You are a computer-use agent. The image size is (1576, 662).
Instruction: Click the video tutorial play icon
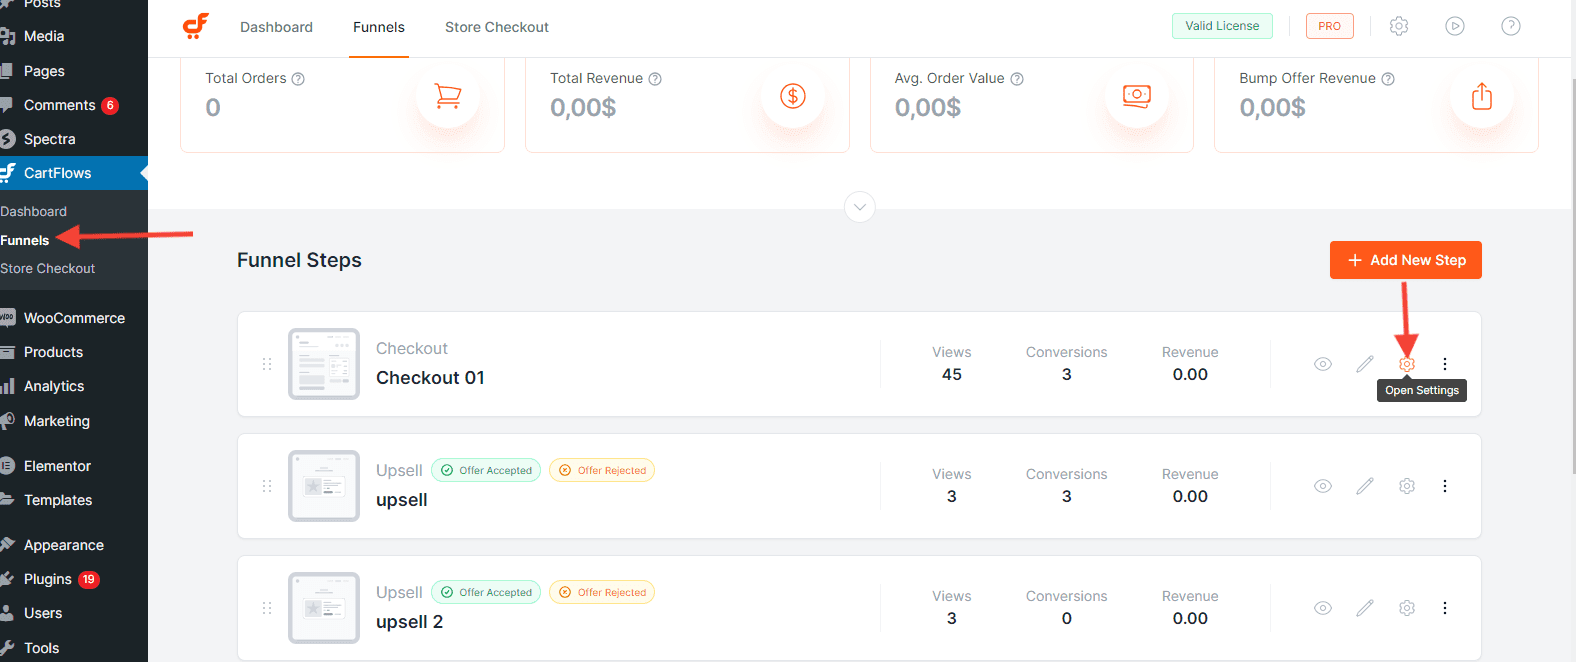tap(1455, 26)
